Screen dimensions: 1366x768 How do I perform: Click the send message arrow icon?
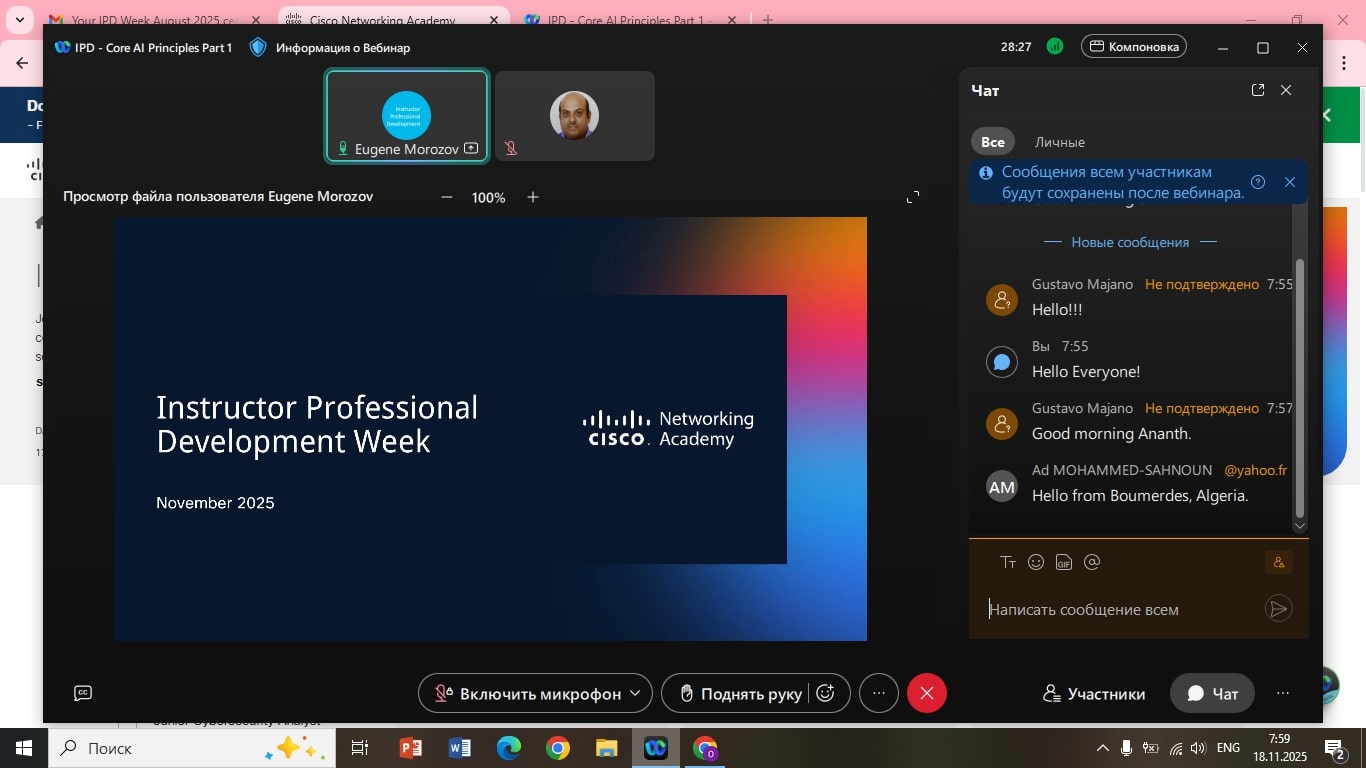(x=1278, y=609)
